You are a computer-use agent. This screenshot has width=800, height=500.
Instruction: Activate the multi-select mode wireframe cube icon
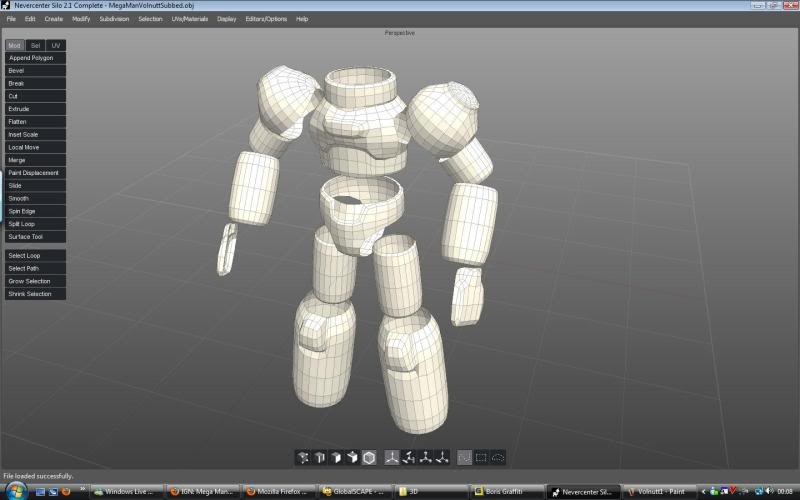tap(369, 457)
